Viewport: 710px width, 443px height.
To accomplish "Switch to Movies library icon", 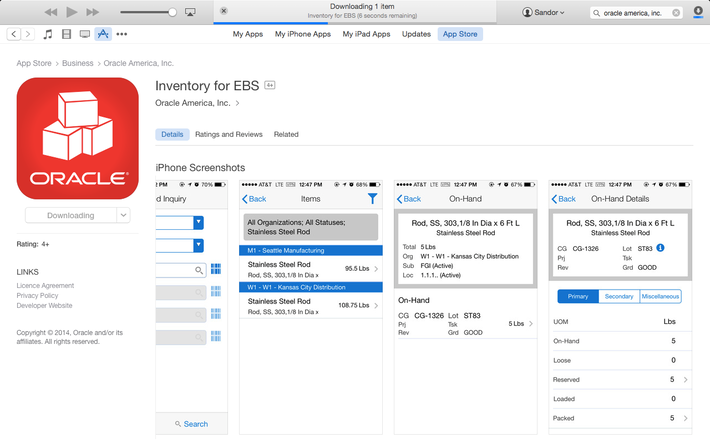I will click(x=66, y=34).
